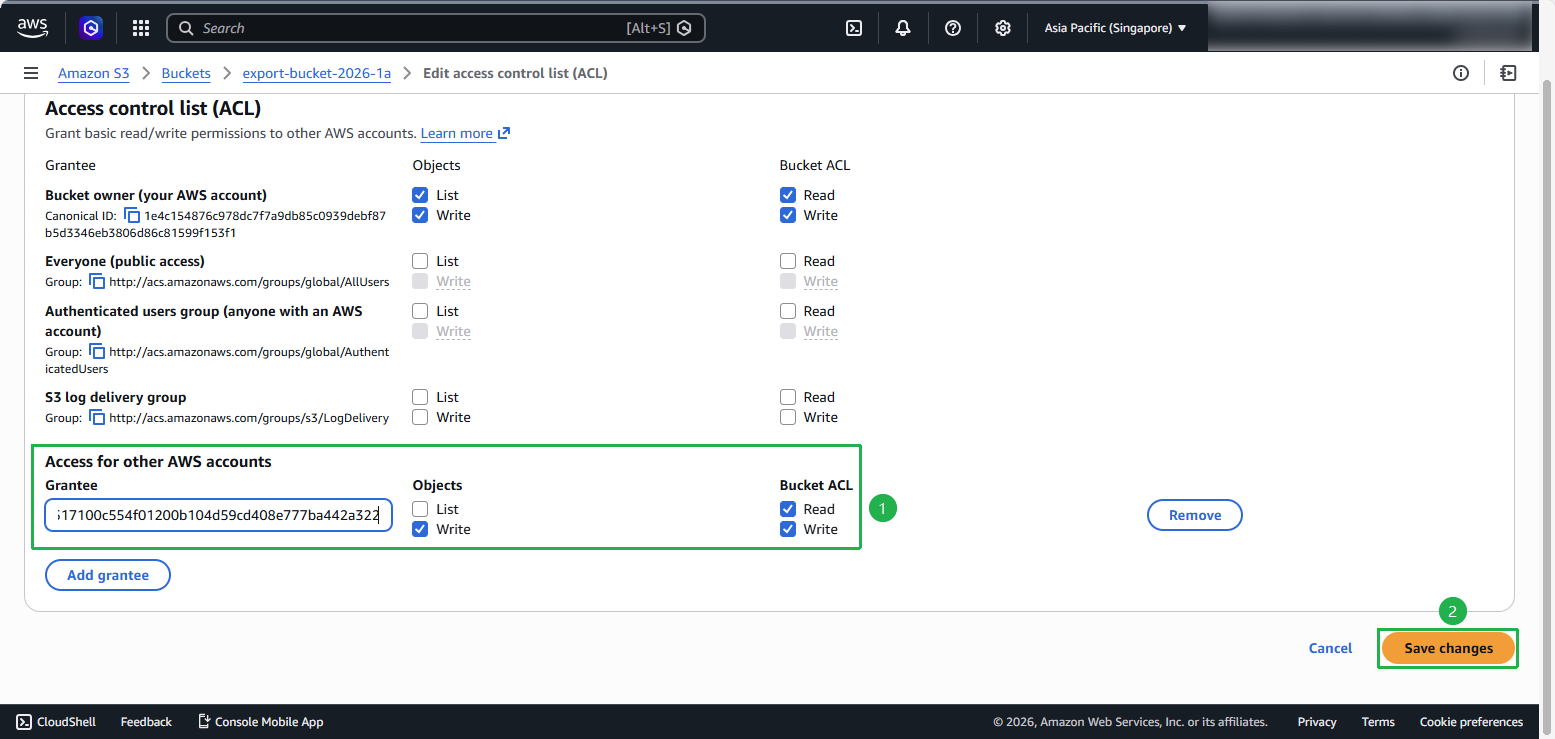Click the Grantee canonical ID input field
The width and height of the screenshot is (1555, 739).
(219, 516)
